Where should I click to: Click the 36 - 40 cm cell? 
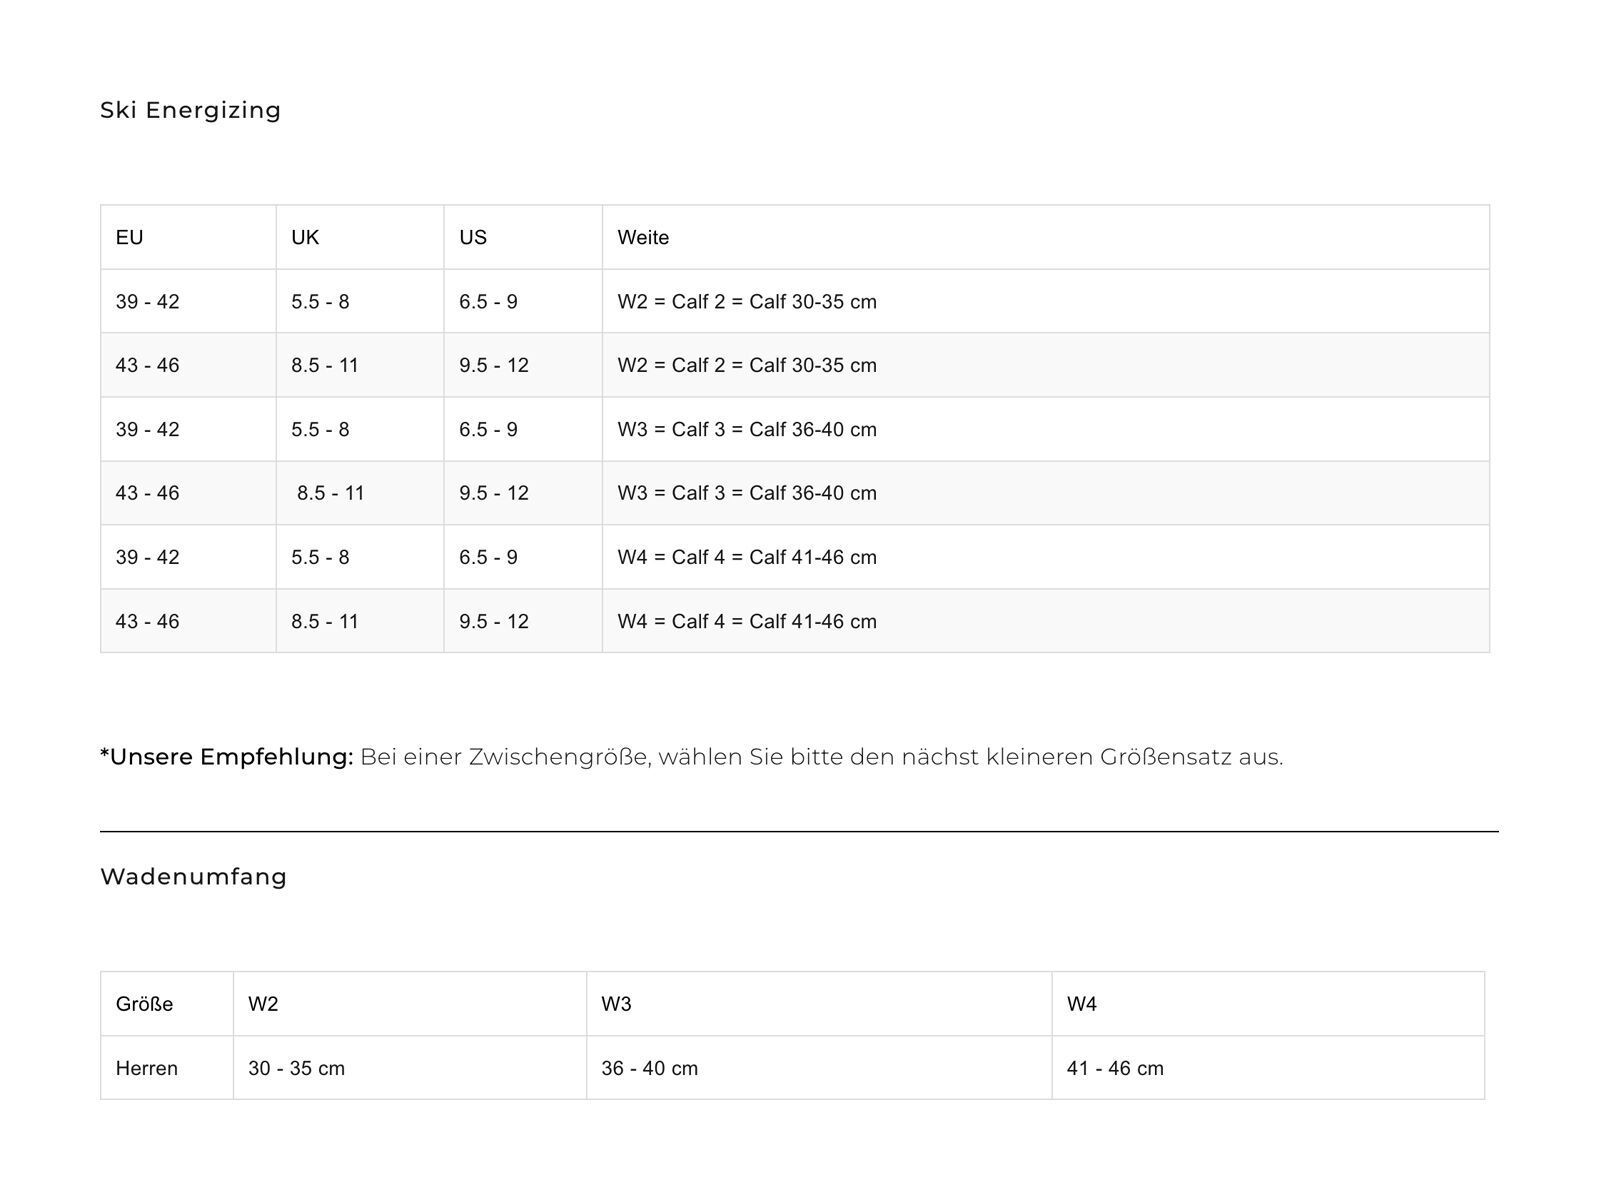[649, 1068]
